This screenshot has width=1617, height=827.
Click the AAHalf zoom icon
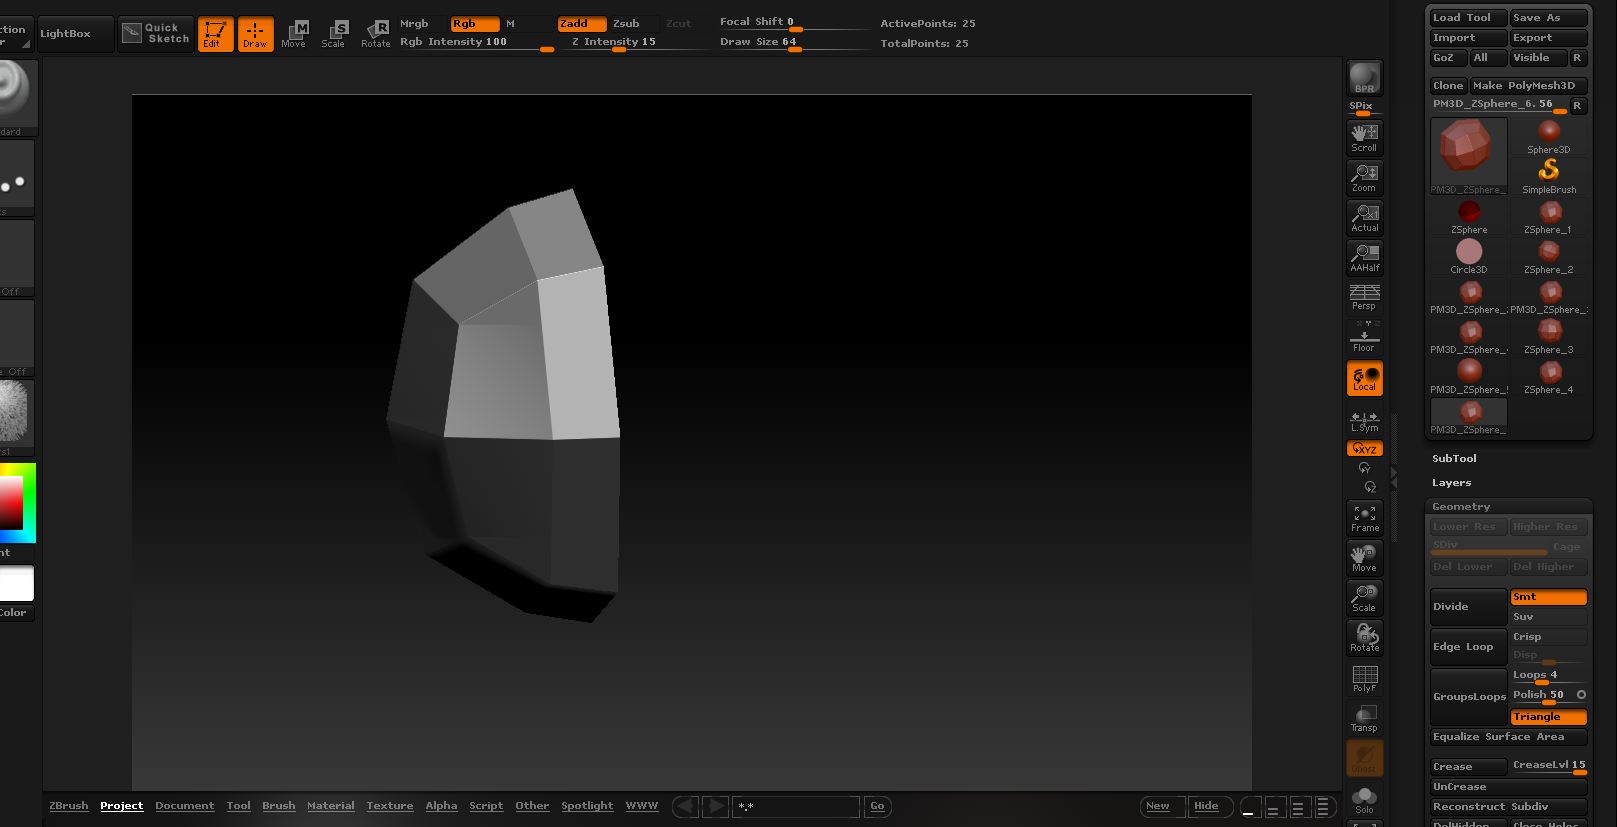click(1365, 258)
